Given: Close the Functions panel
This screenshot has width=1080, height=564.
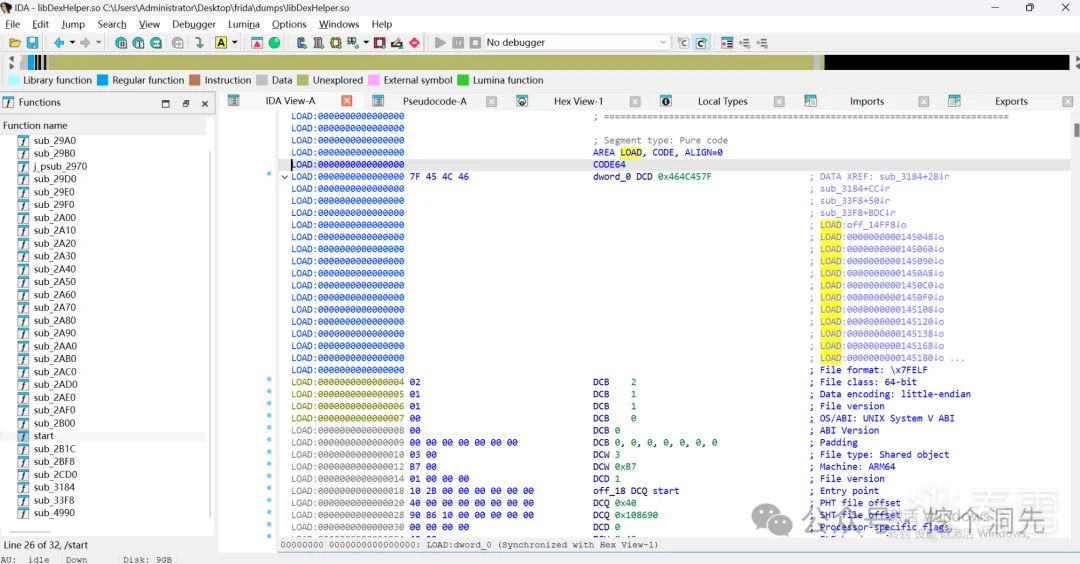Looking at the screenshot, I should pyautogui.click(x=205, y=103).
